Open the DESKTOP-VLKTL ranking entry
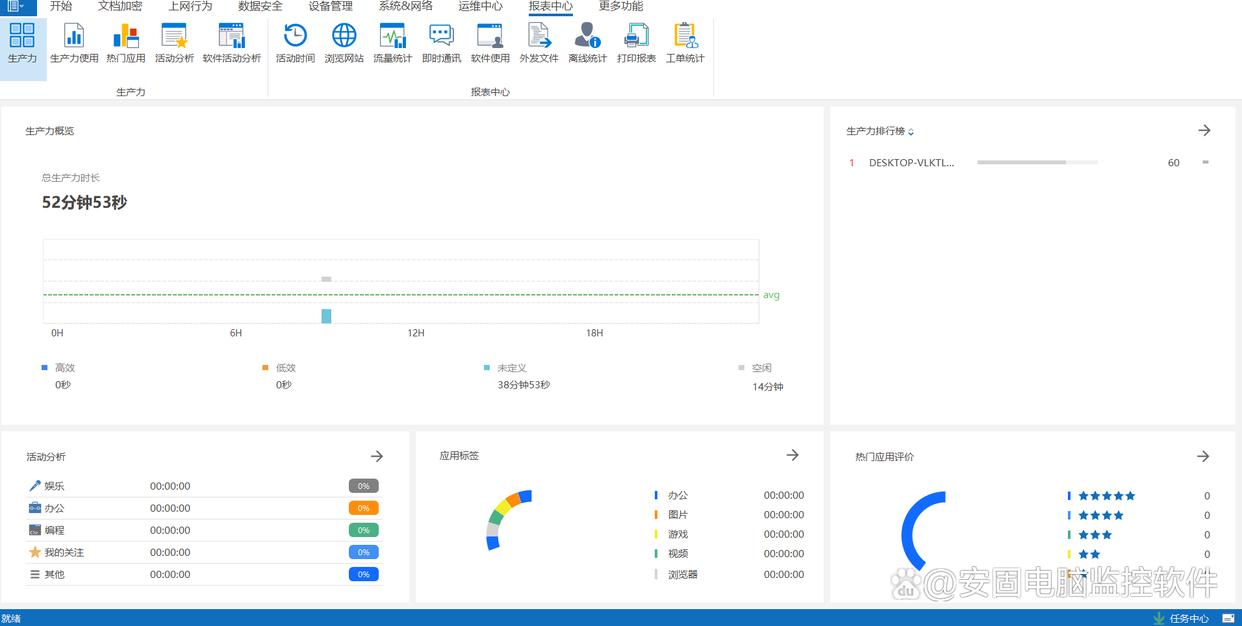Screen dimensions: 1242x626 911,162
